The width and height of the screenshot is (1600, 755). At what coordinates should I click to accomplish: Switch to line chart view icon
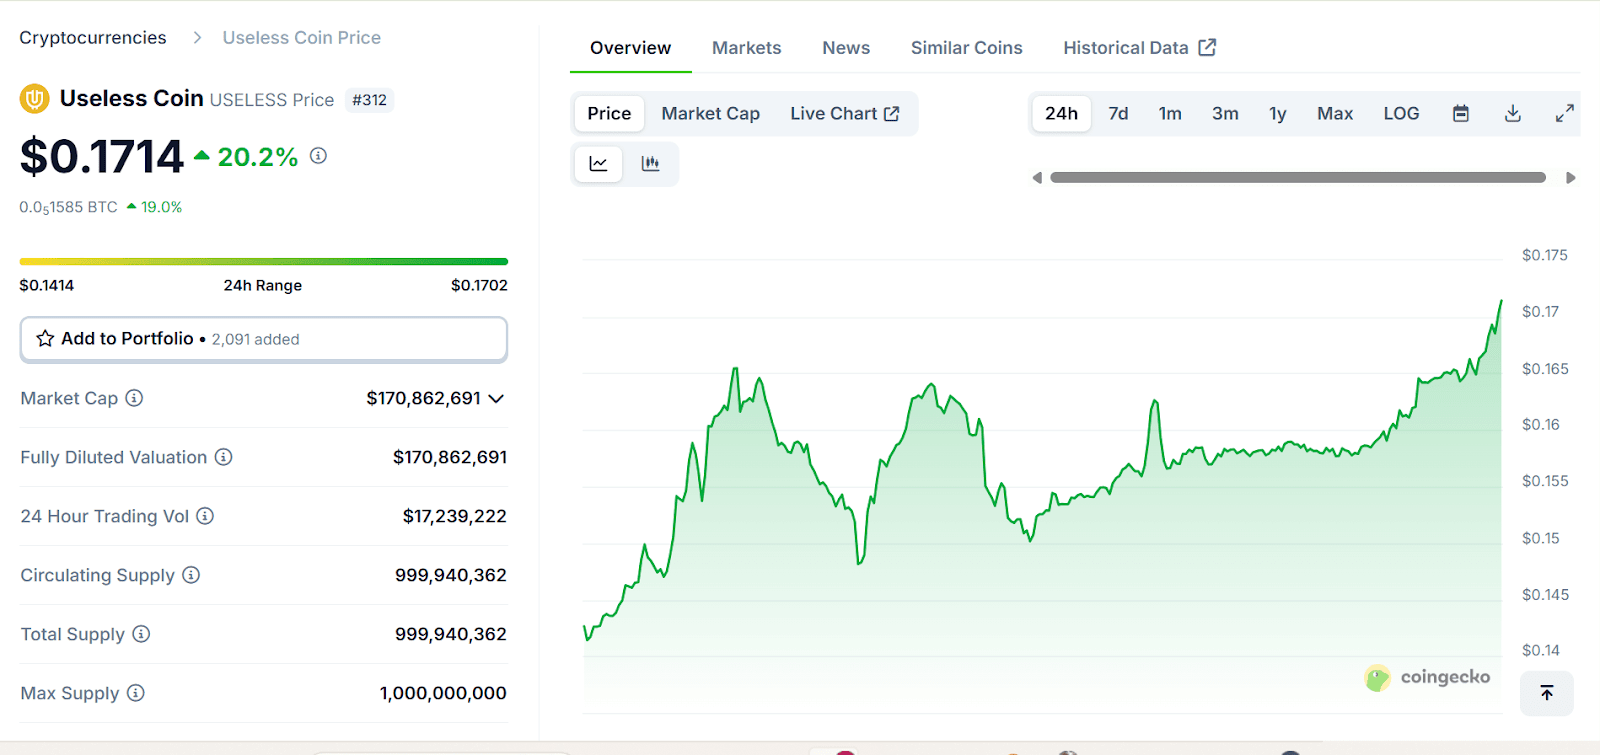(598, 164)
